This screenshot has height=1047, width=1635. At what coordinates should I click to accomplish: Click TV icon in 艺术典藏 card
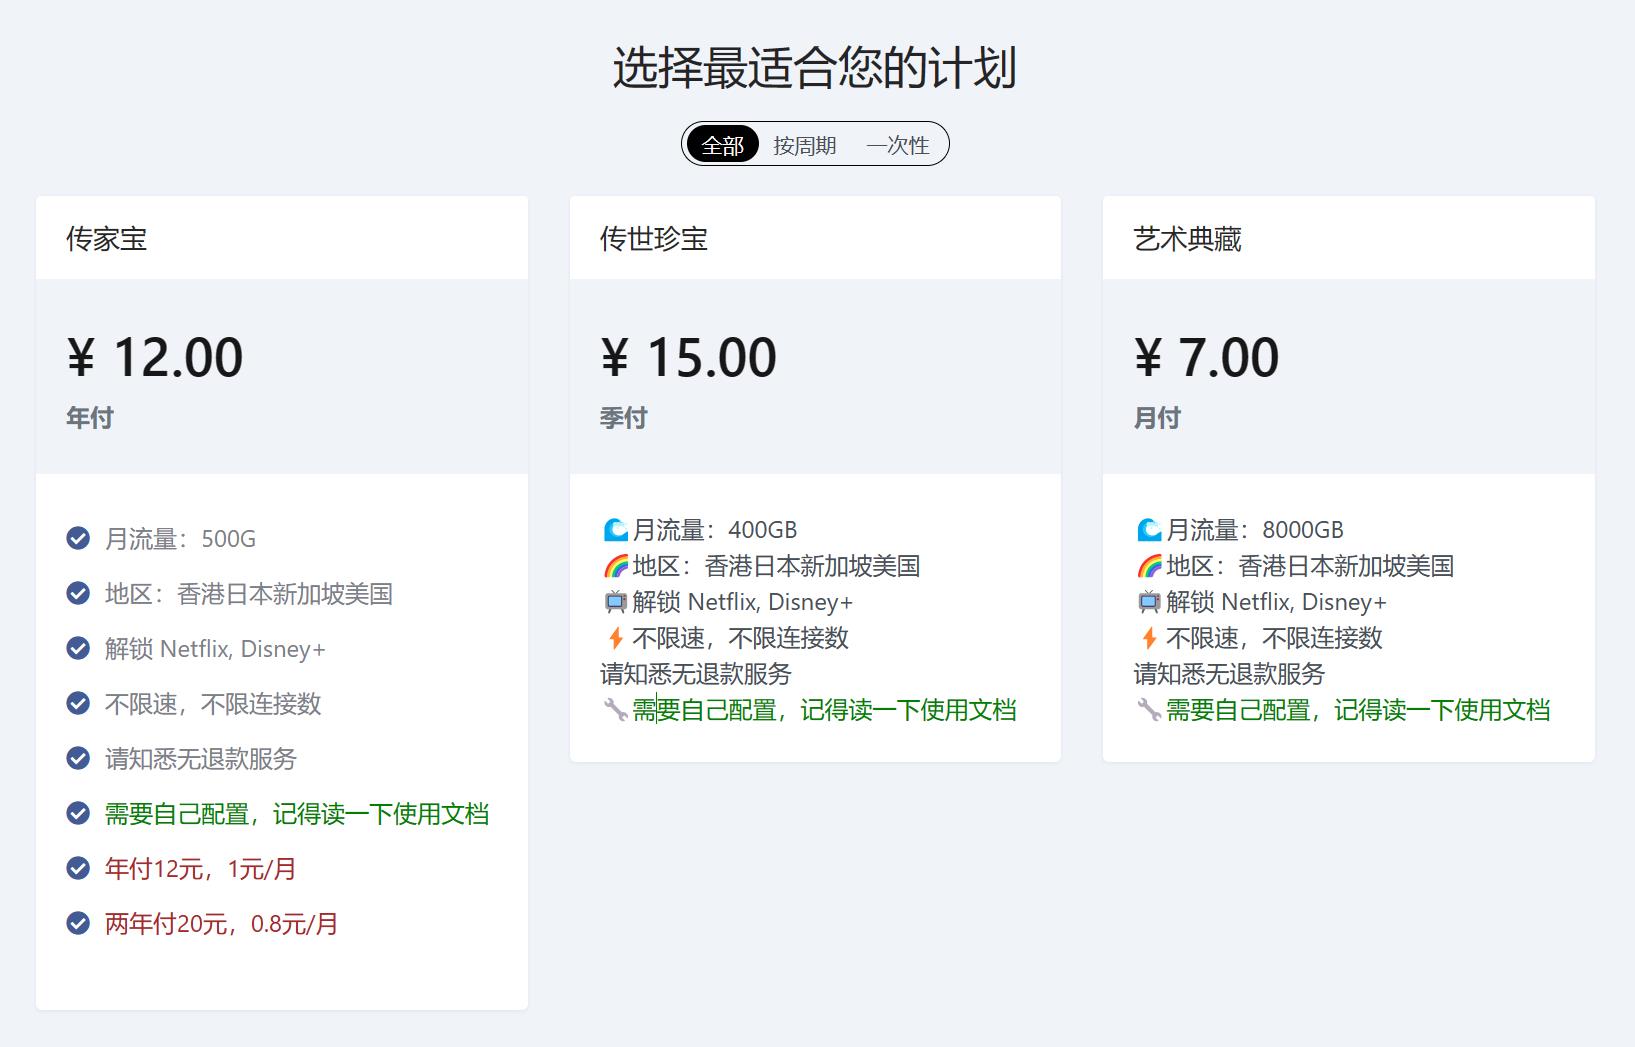[x=1150, y=602]
